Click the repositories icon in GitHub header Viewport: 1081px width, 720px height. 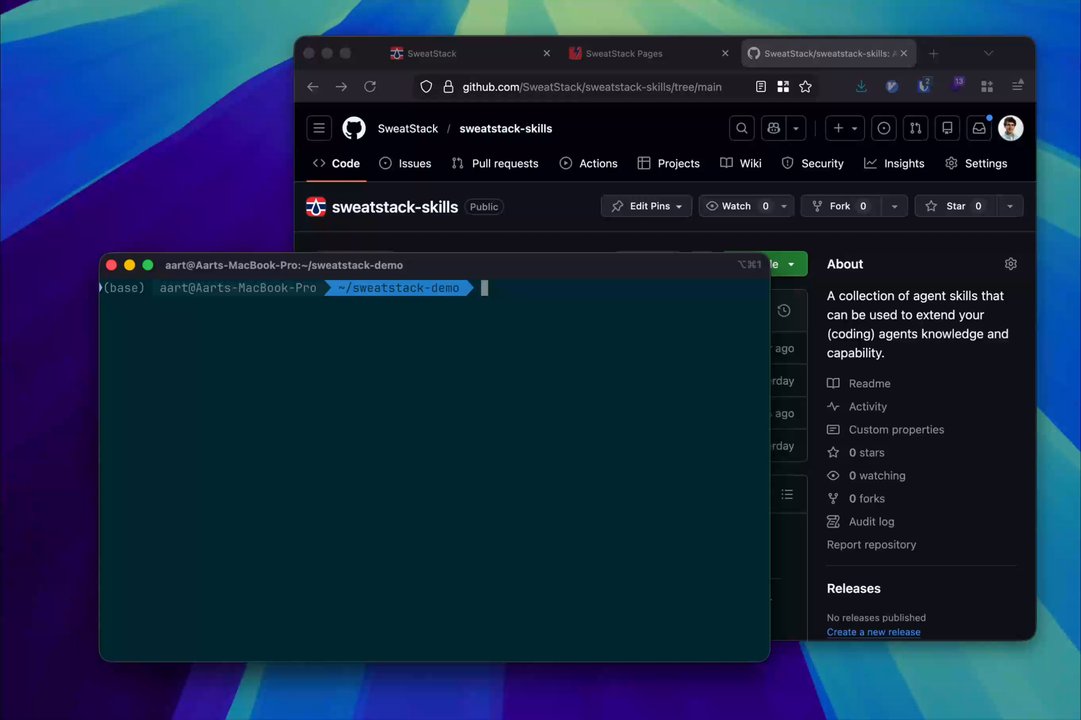[947, 128]
